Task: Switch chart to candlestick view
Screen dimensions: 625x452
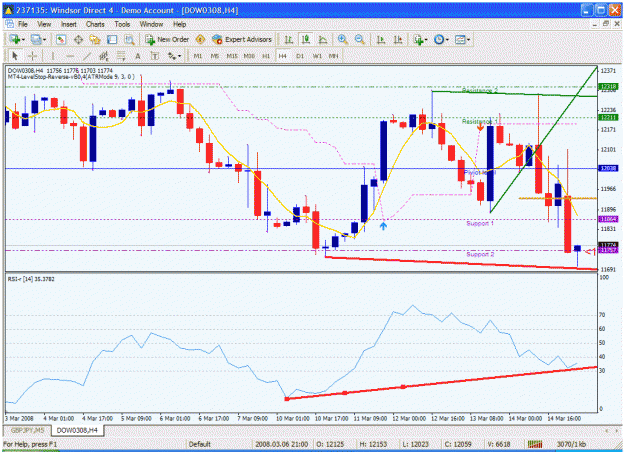Action: [306, 39]
